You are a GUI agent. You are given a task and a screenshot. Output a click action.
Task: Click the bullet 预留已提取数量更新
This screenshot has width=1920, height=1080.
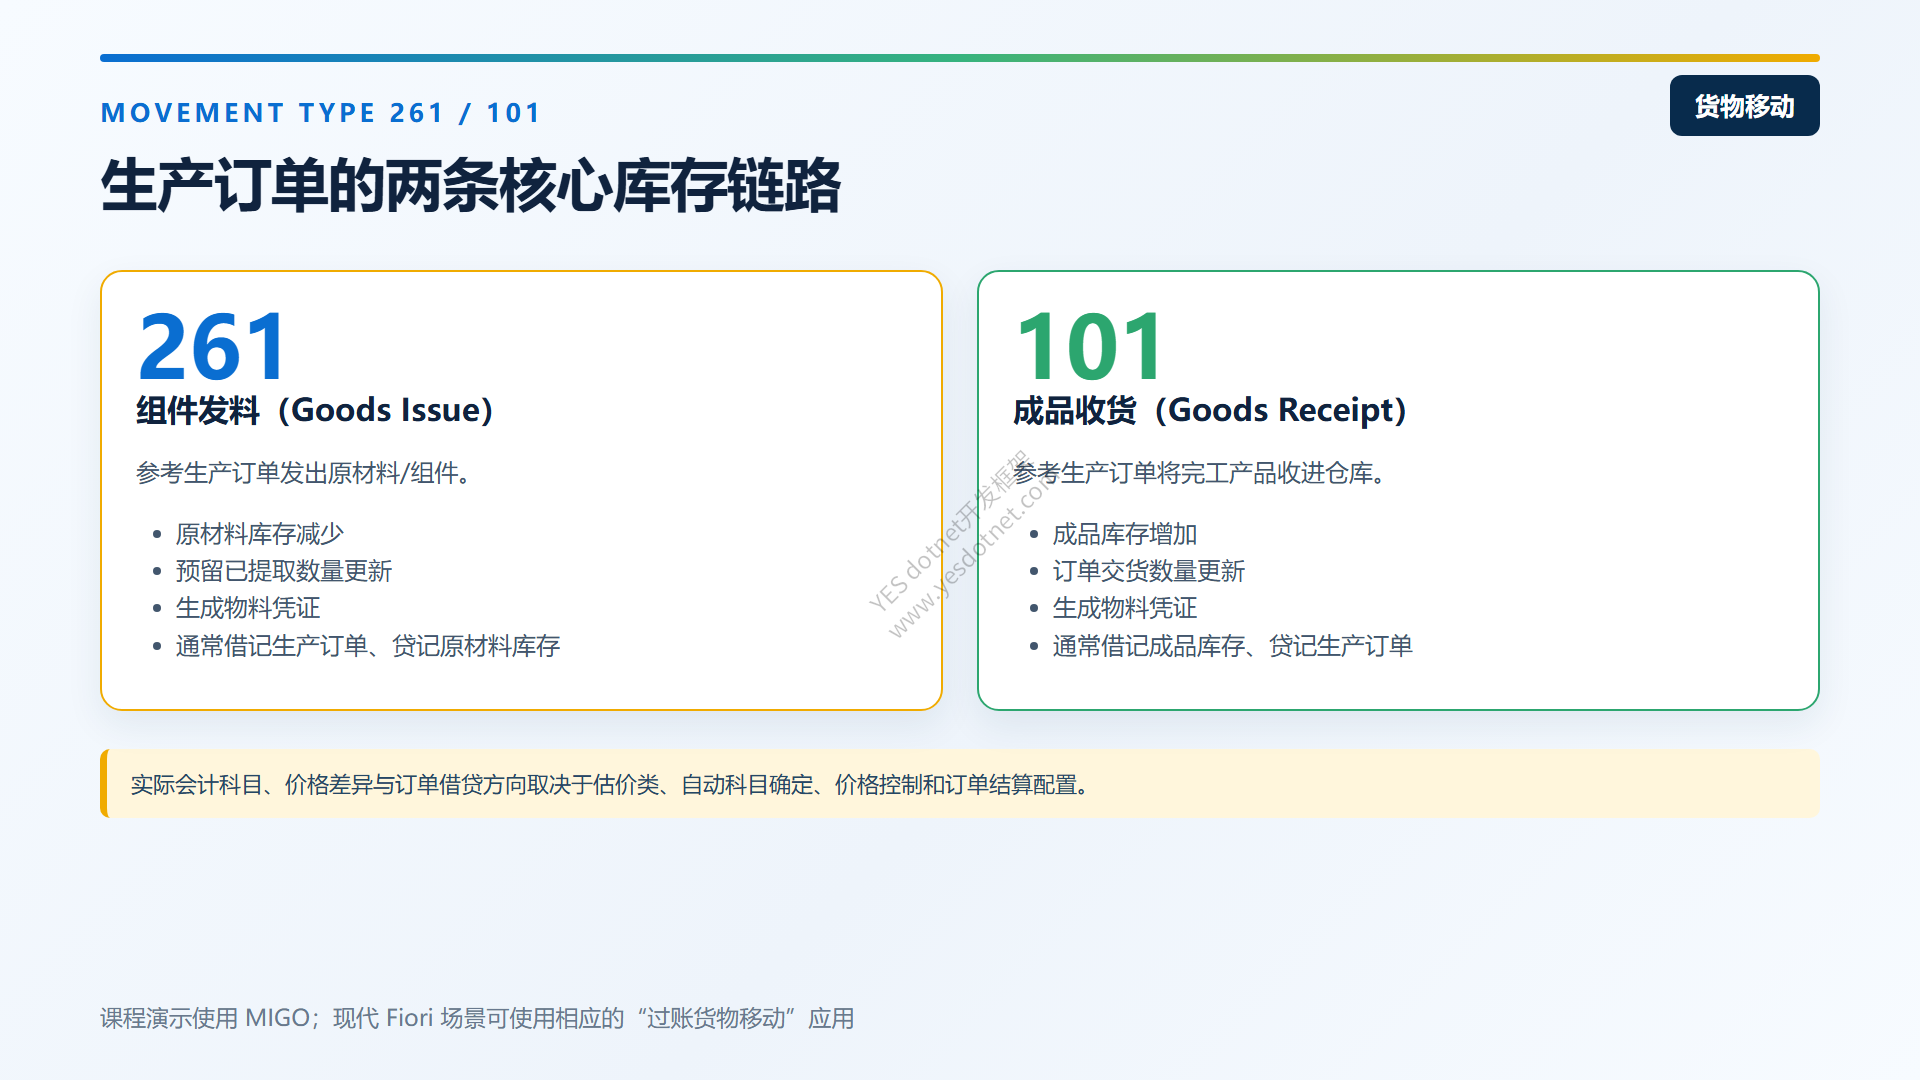(284, 571)
